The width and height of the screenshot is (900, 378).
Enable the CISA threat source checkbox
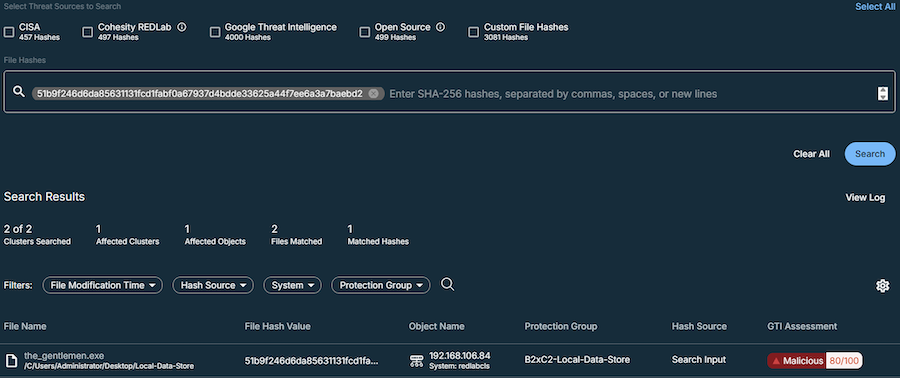(9, 32)
